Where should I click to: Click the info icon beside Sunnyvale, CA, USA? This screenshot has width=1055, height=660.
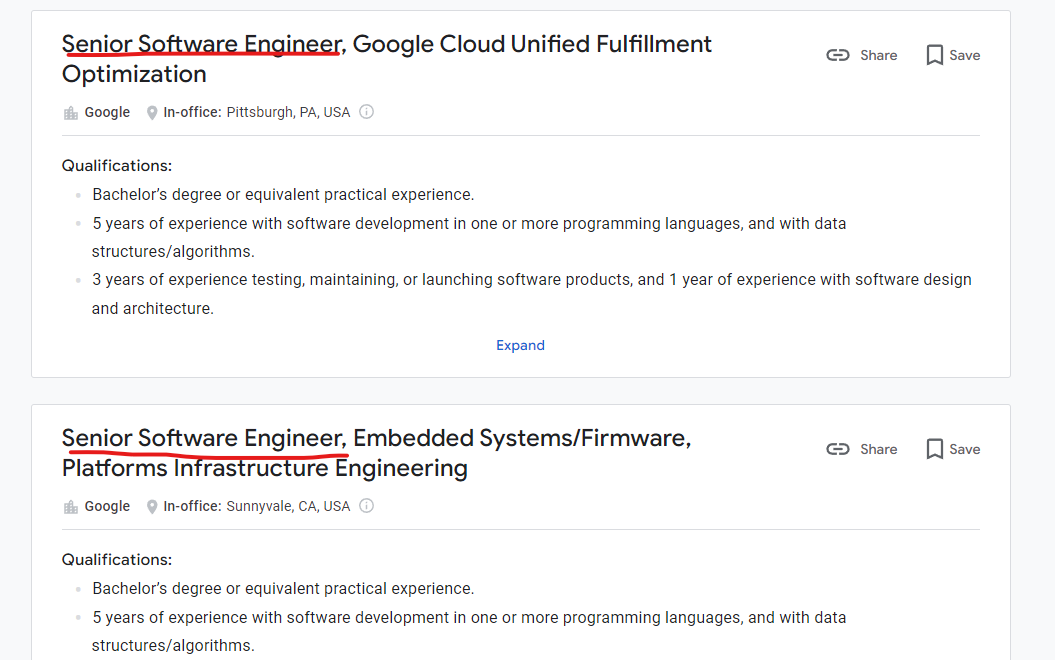(x=367, y=506)
